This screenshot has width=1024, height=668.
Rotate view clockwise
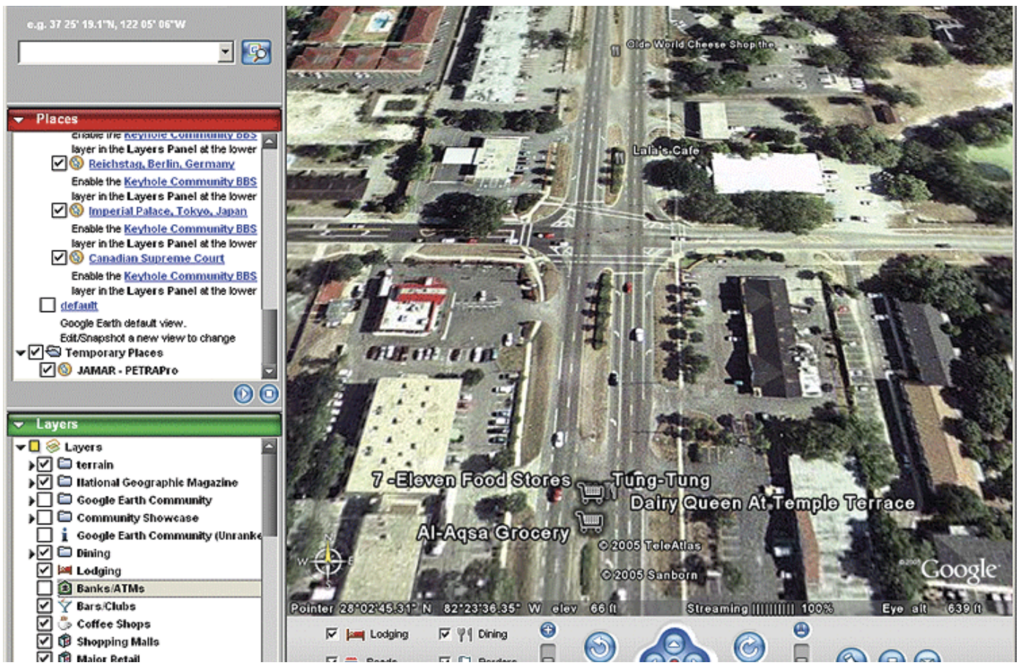[748, 646]
